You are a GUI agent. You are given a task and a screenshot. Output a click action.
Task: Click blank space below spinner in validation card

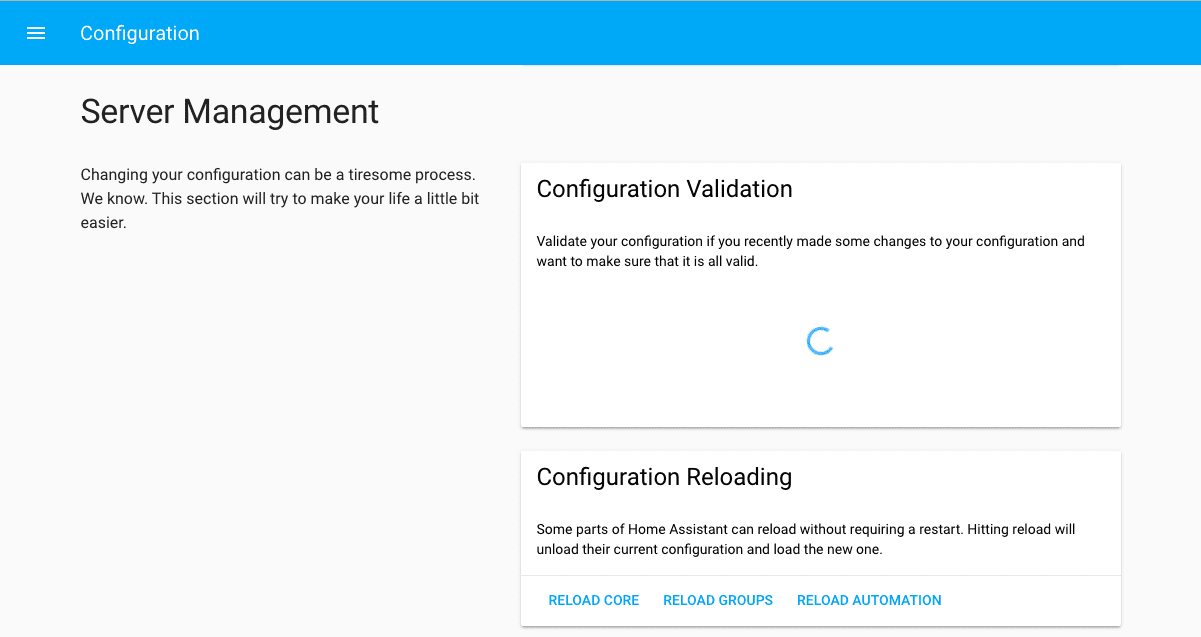[820, 395]
